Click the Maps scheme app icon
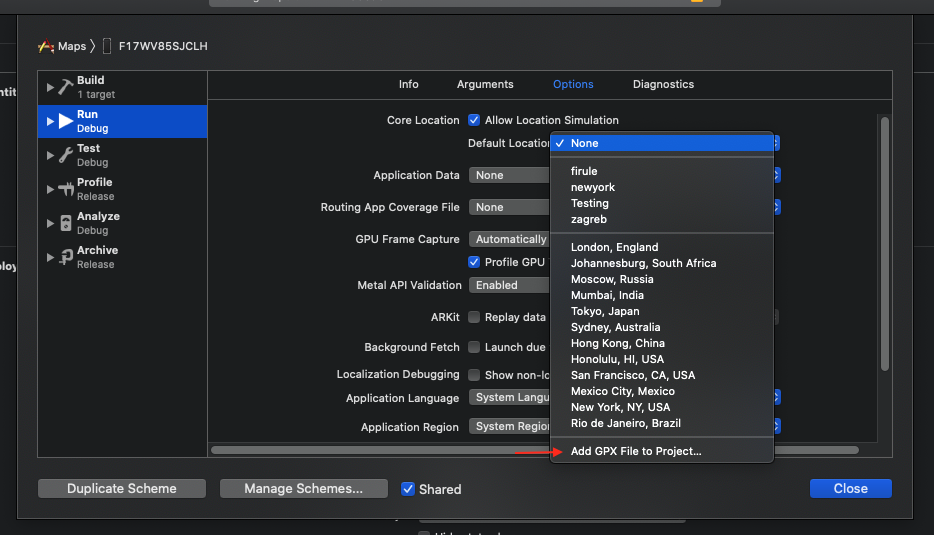934x535 pixels. click(x=46, y=46)
